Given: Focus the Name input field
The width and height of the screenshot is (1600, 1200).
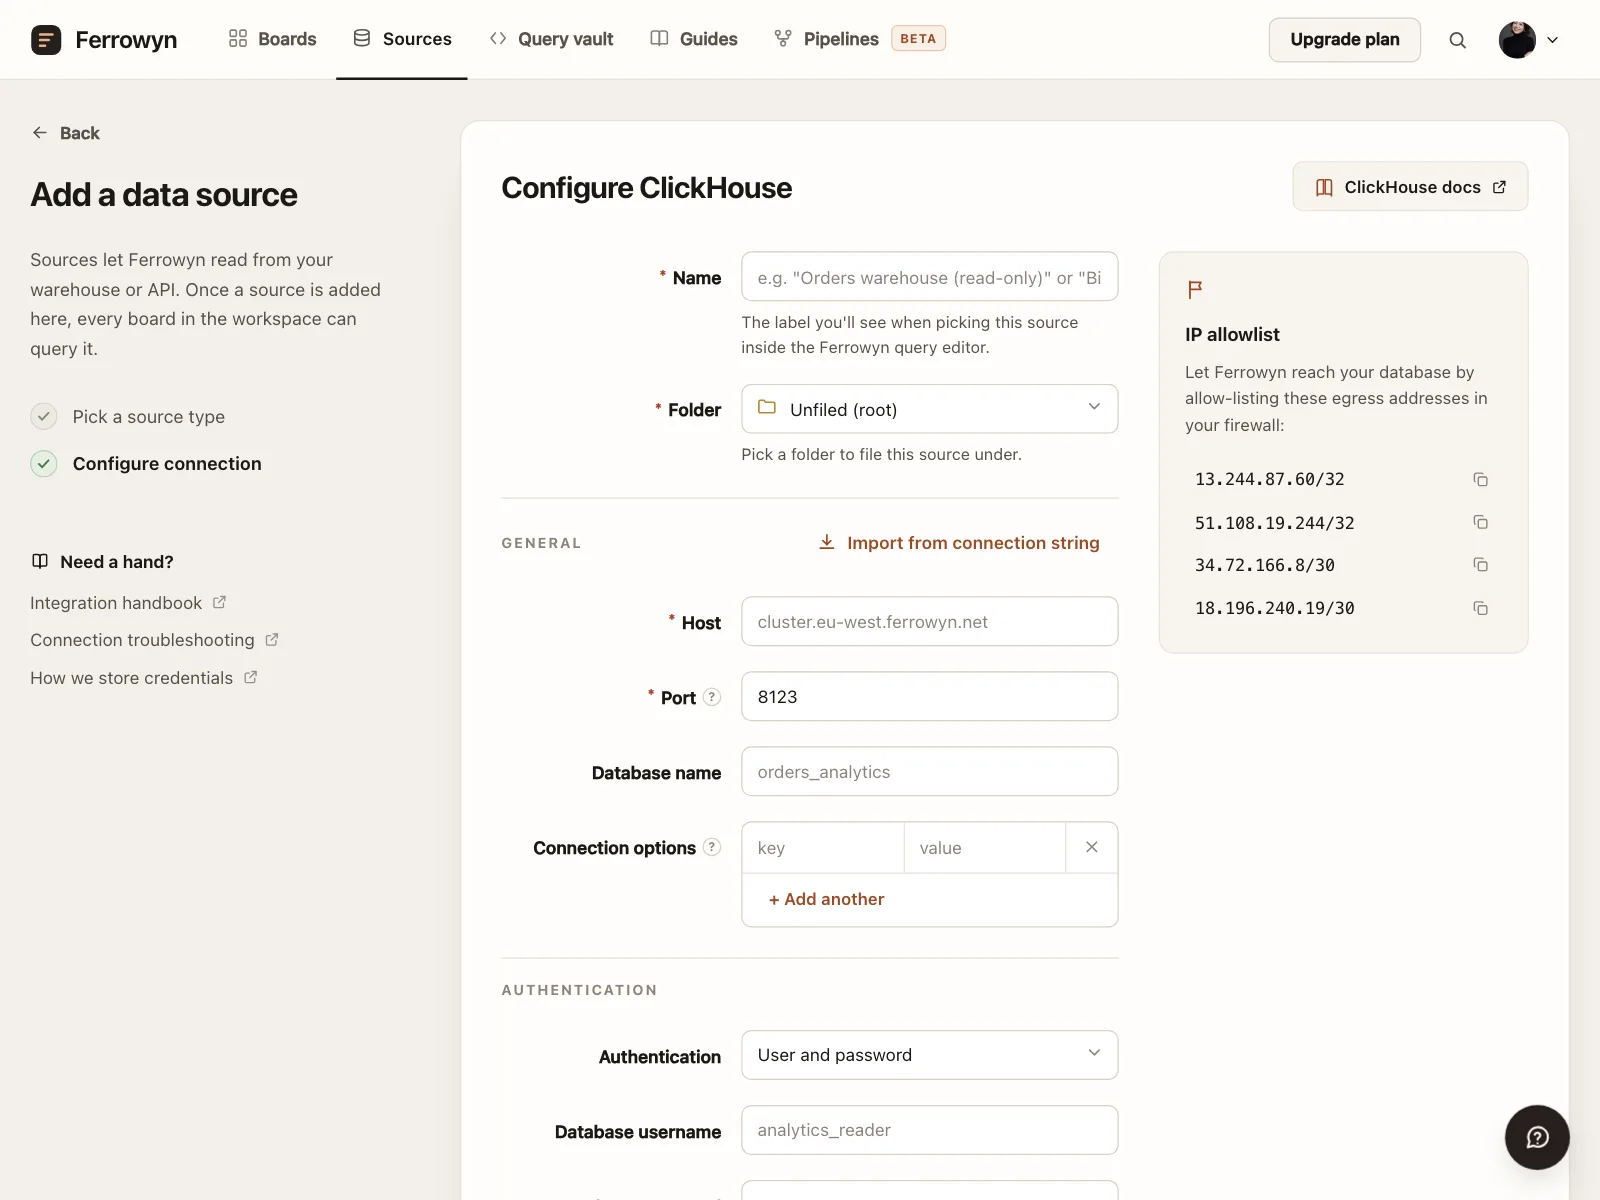Looking at the screenshot, I should point(930,277).
